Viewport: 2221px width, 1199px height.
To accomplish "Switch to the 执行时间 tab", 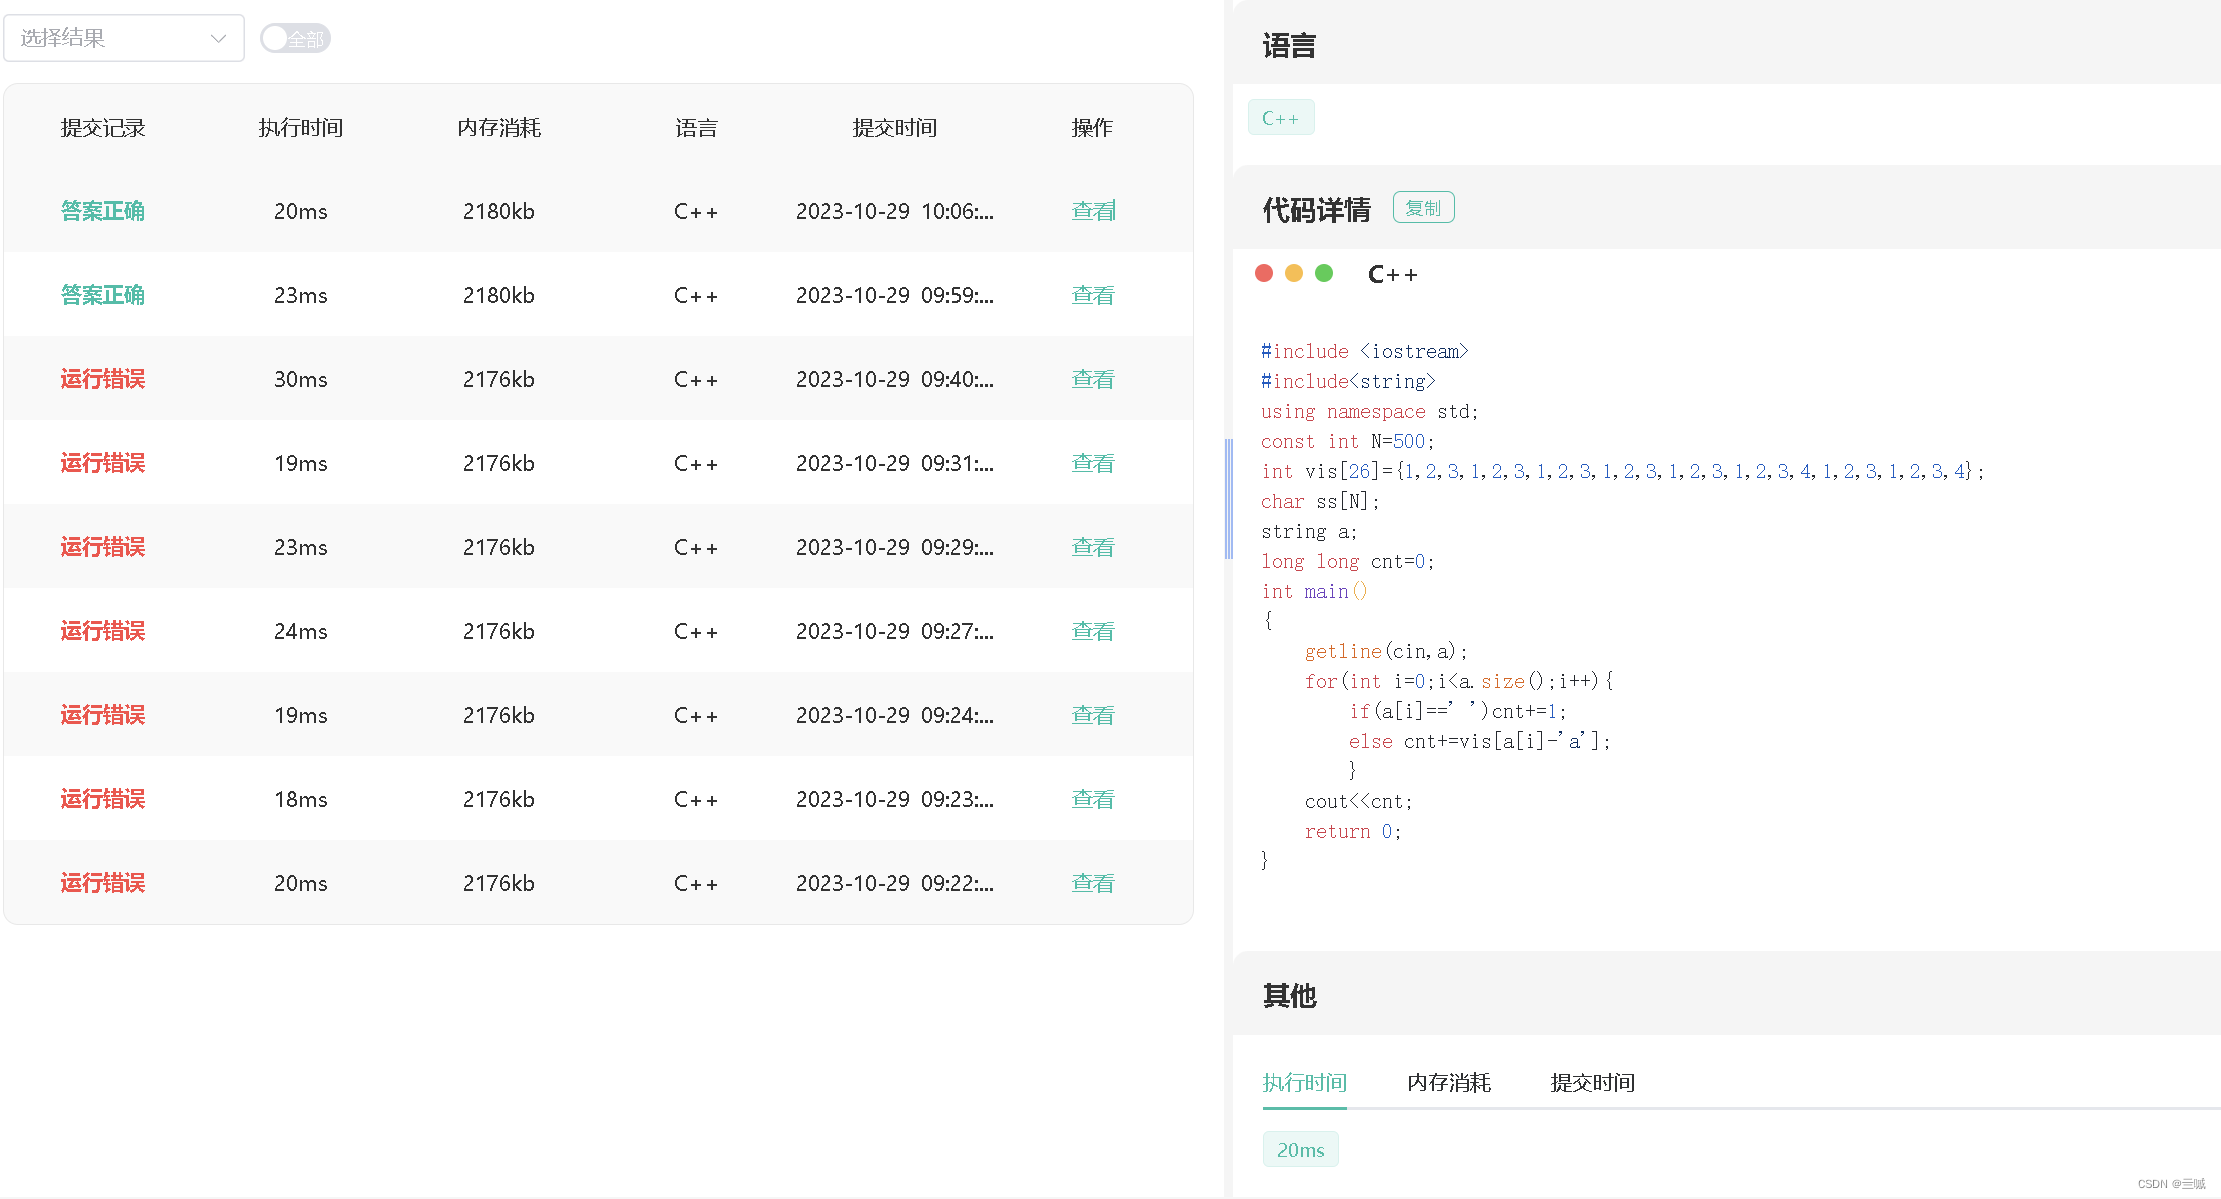I will tap(1304, 1083).
